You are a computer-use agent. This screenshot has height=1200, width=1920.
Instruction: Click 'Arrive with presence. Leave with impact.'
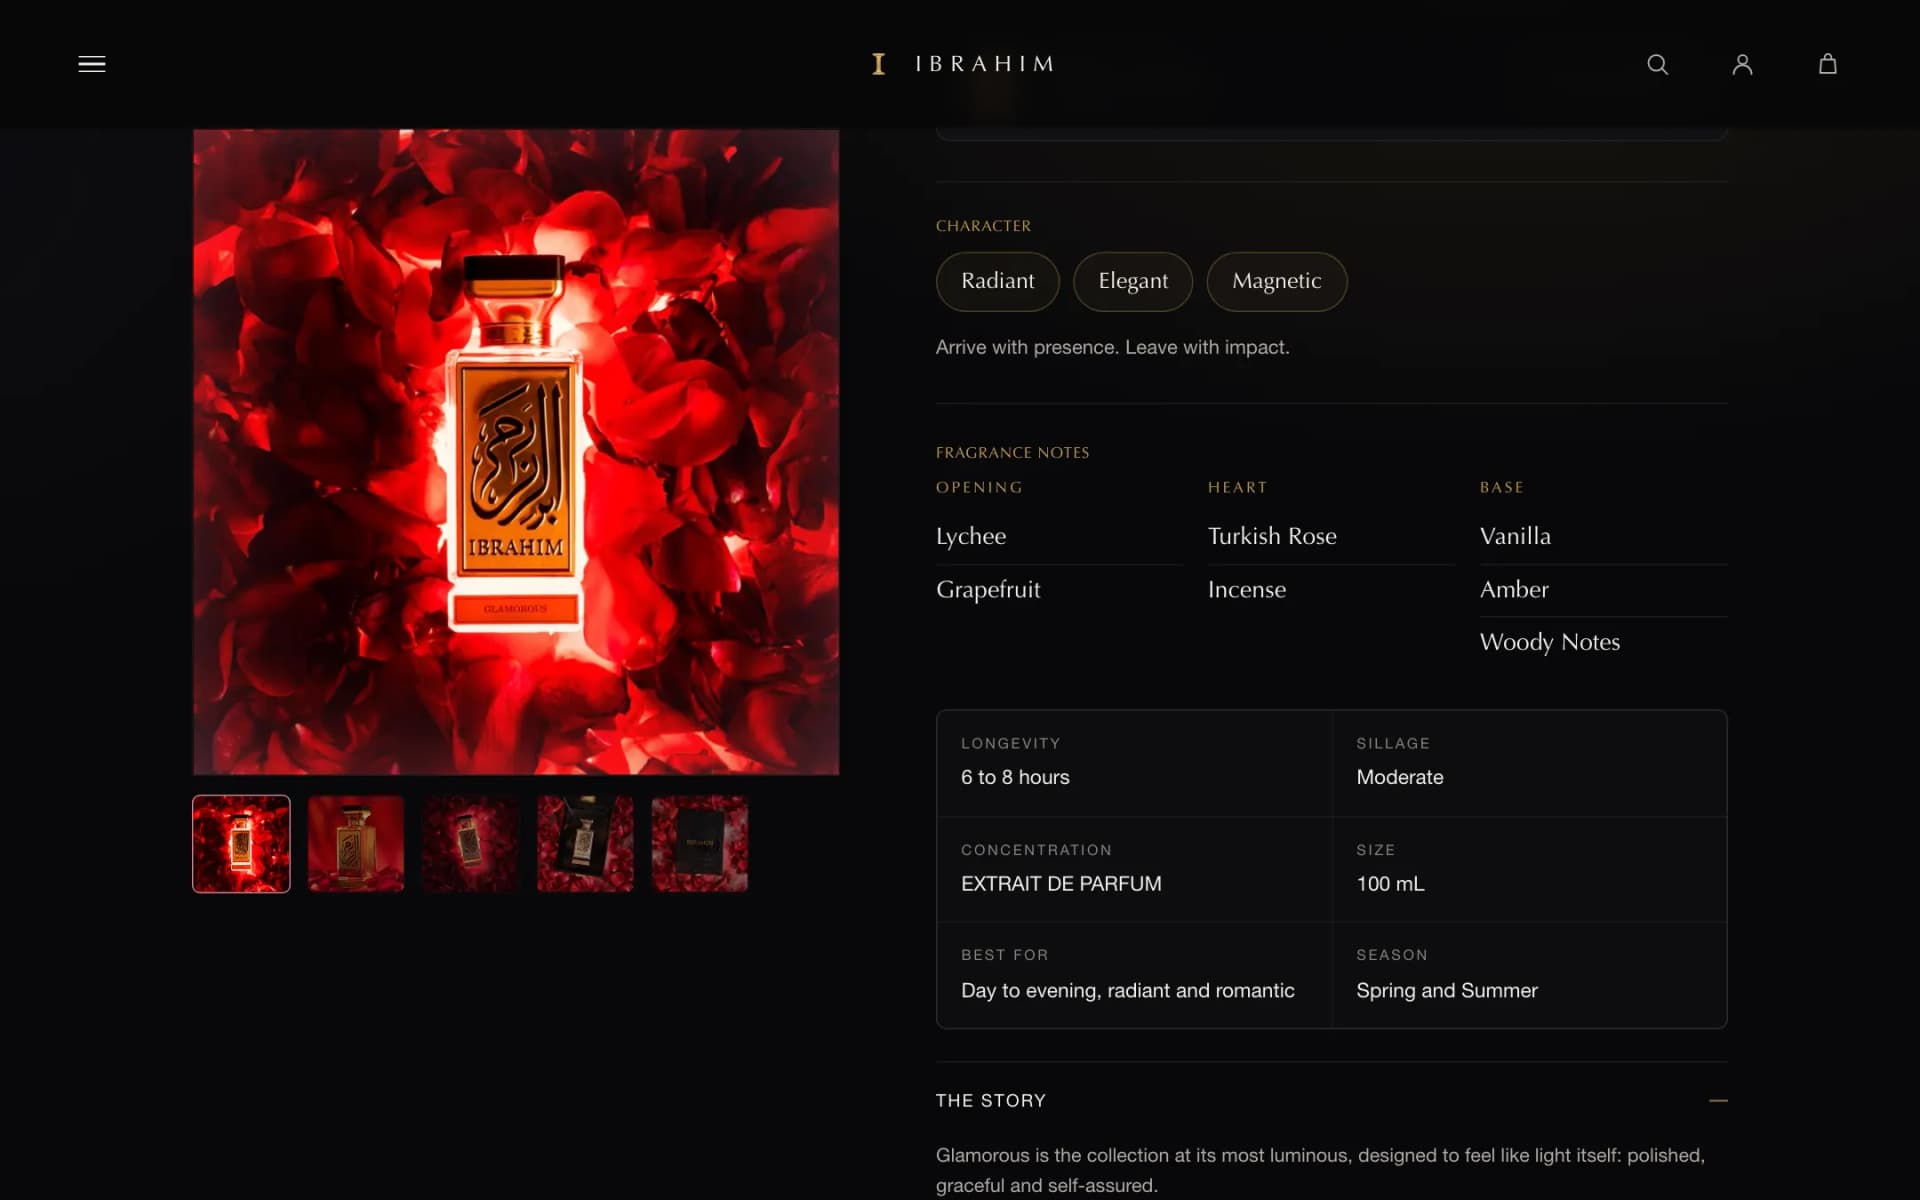pyautogui.click(x=1112, y=347)
